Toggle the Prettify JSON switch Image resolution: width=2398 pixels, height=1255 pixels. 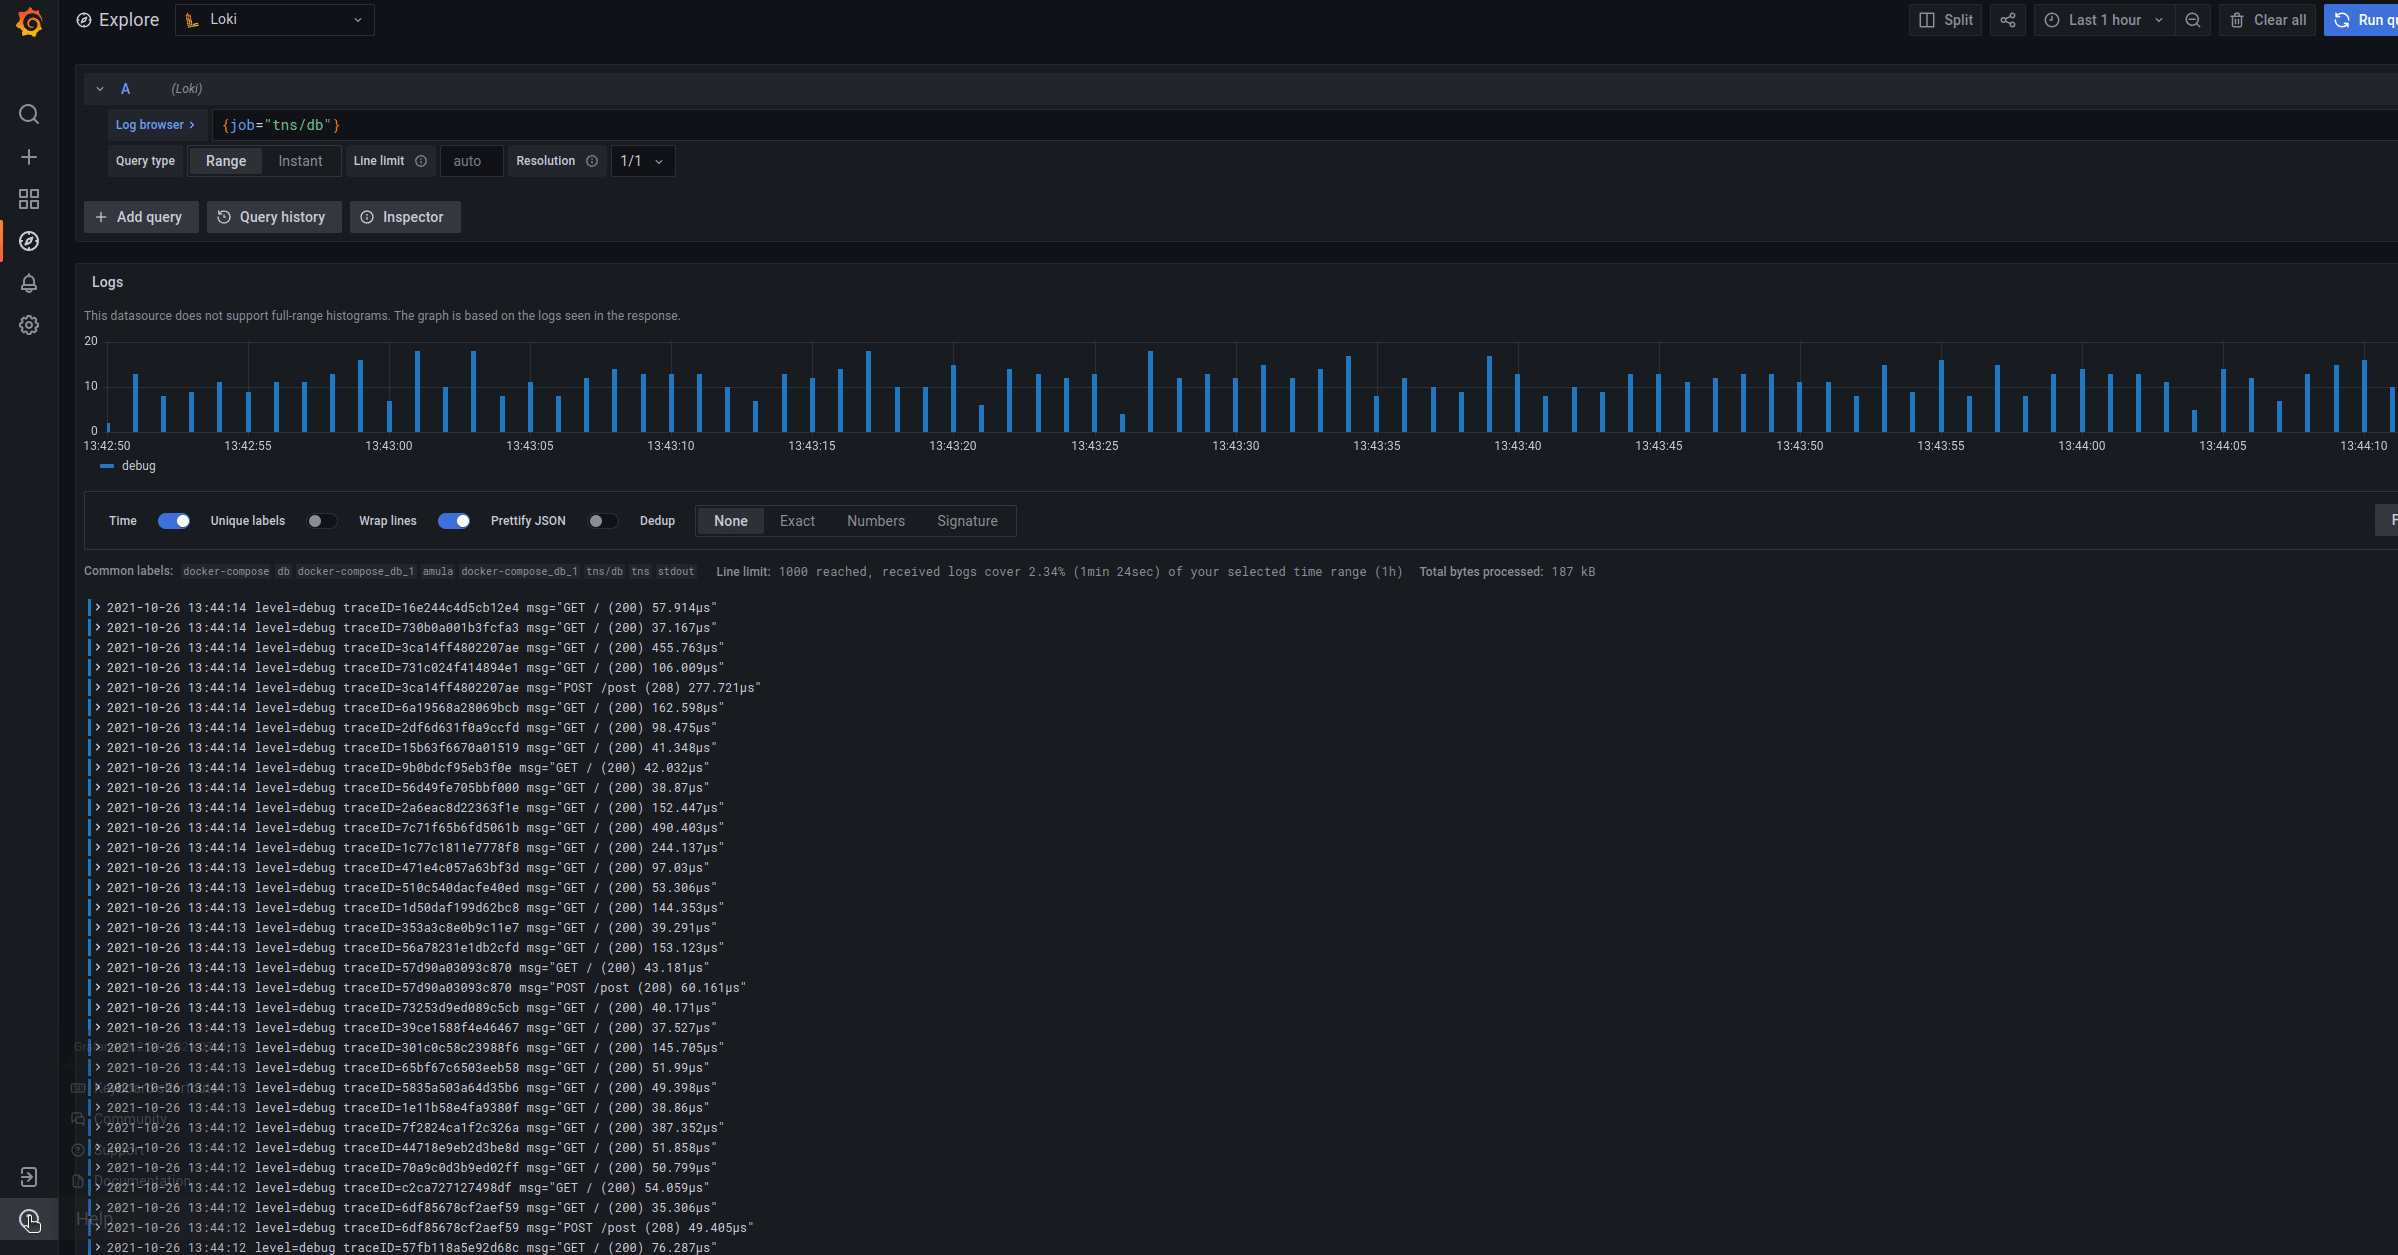pos(602,521)
